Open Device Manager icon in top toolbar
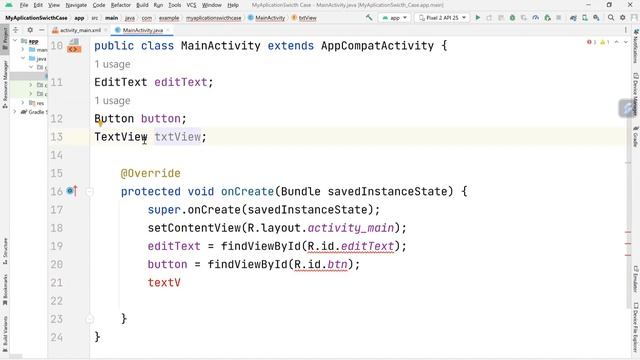 pyautogui.click(x=585, y=18)
